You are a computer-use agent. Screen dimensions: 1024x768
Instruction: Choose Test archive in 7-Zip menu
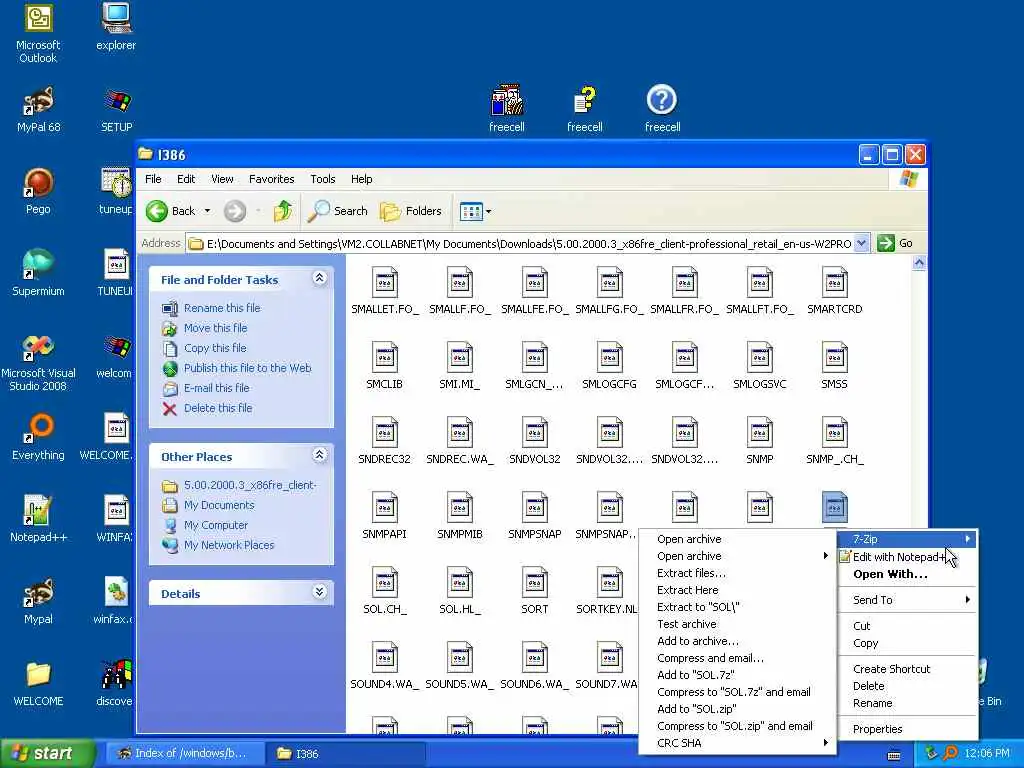[x=737, y=624]
